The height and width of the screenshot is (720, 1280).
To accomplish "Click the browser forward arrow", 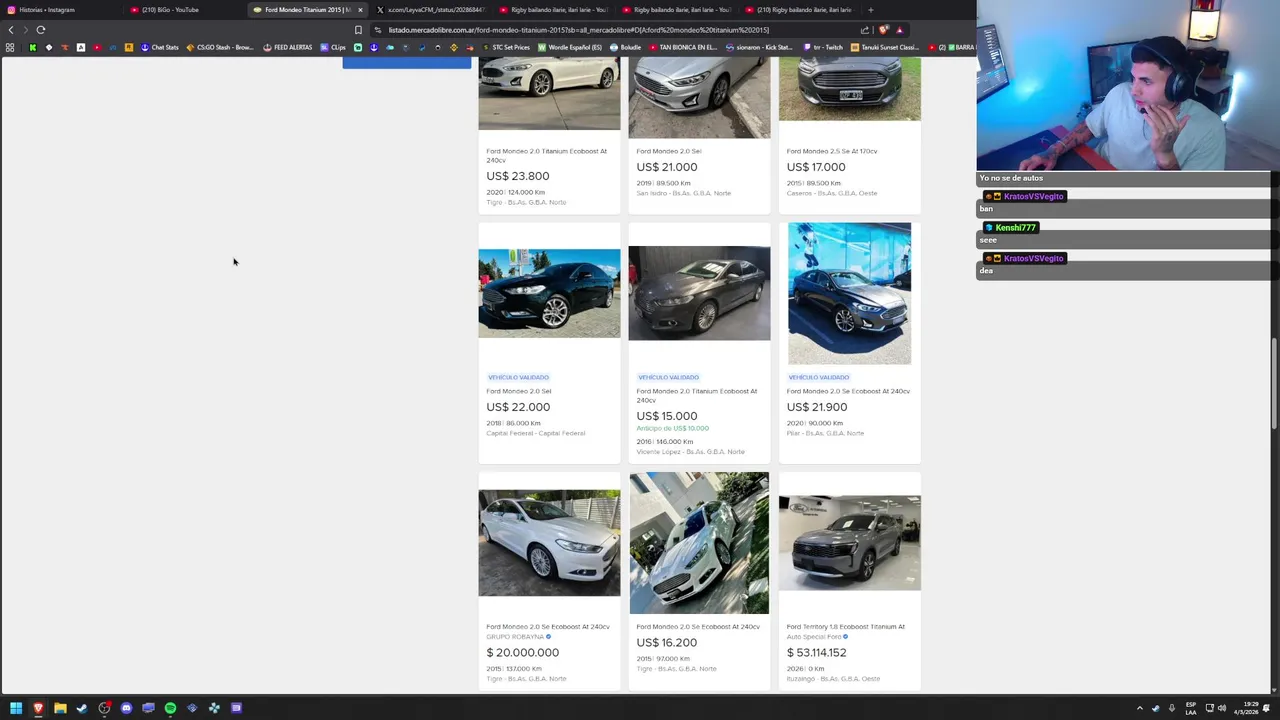I will 25,30.
